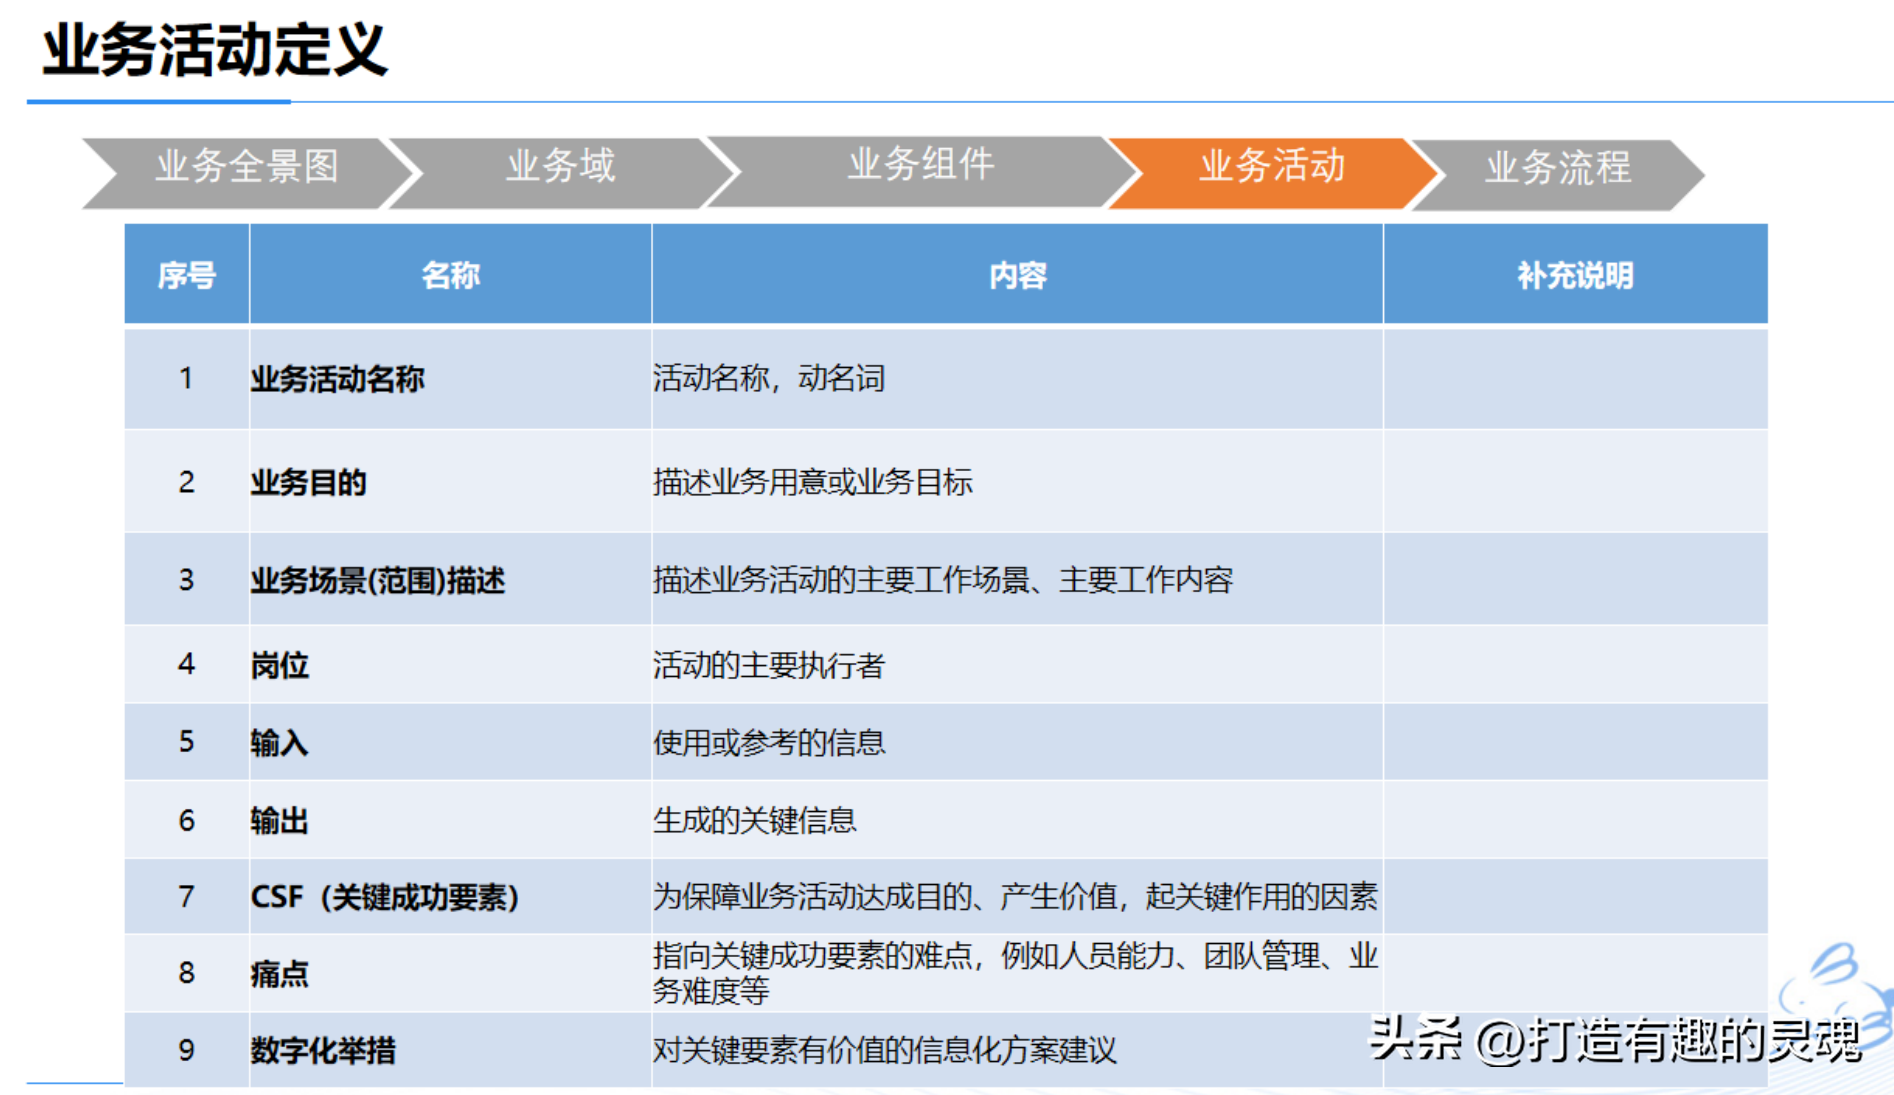Click the 活动的主要执行者 content cell
Image resolution: width=1894 pixels, height=1095 pixels.
pyautogui.click(x=1017, y=665)
